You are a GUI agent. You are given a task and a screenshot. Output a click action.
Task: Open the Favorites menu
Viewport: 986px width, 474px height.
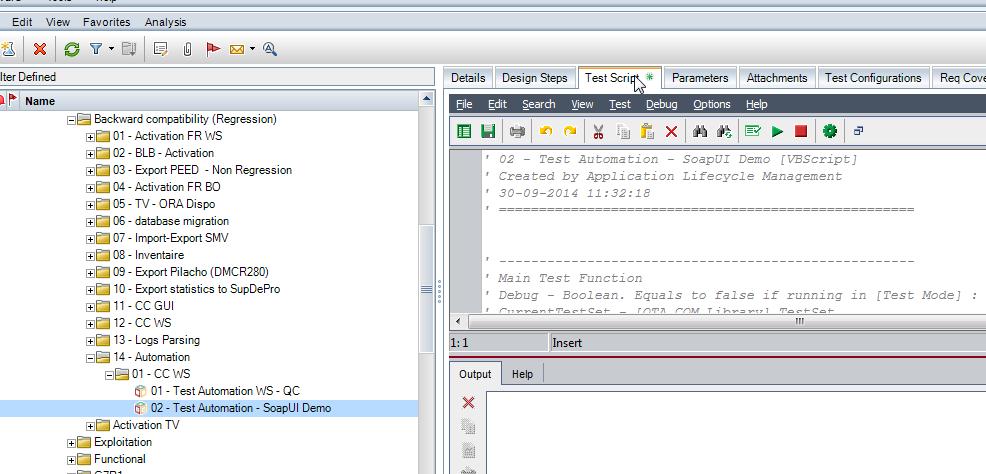(106, 22)
